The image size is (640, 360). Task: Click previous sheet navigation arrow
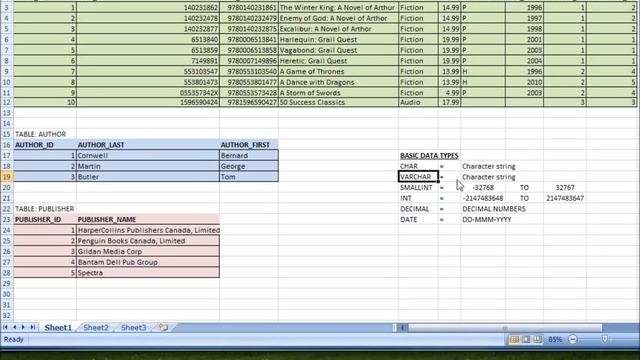point(15,327)
